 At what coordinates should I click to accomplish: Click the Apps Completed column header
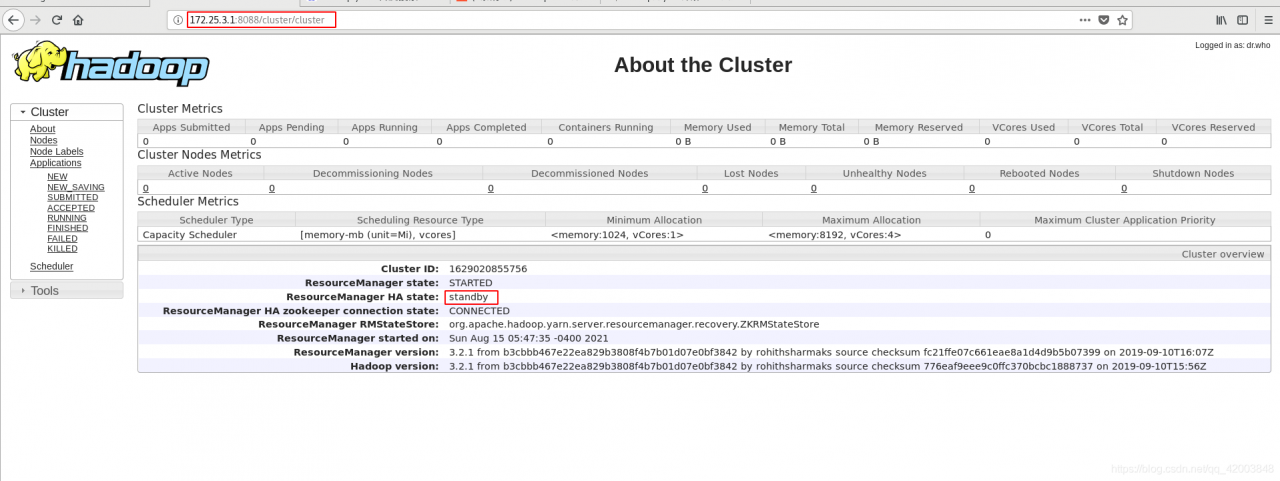[486, 127]
